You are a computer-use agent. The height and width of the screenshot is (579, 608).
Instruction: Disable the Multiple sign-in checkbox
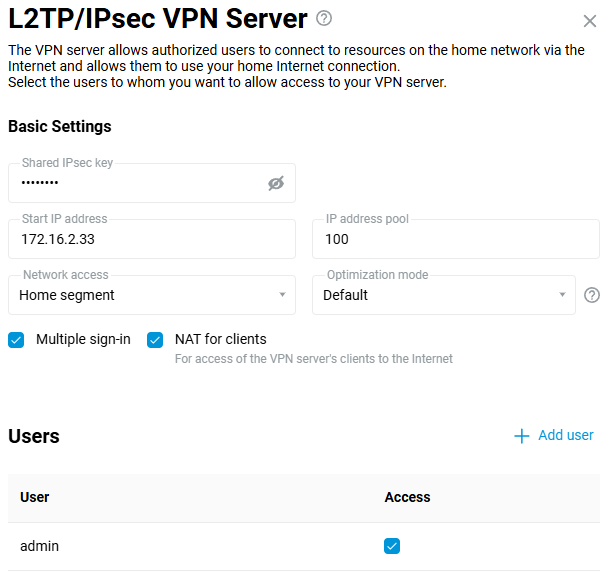click(x=16, y=339)
